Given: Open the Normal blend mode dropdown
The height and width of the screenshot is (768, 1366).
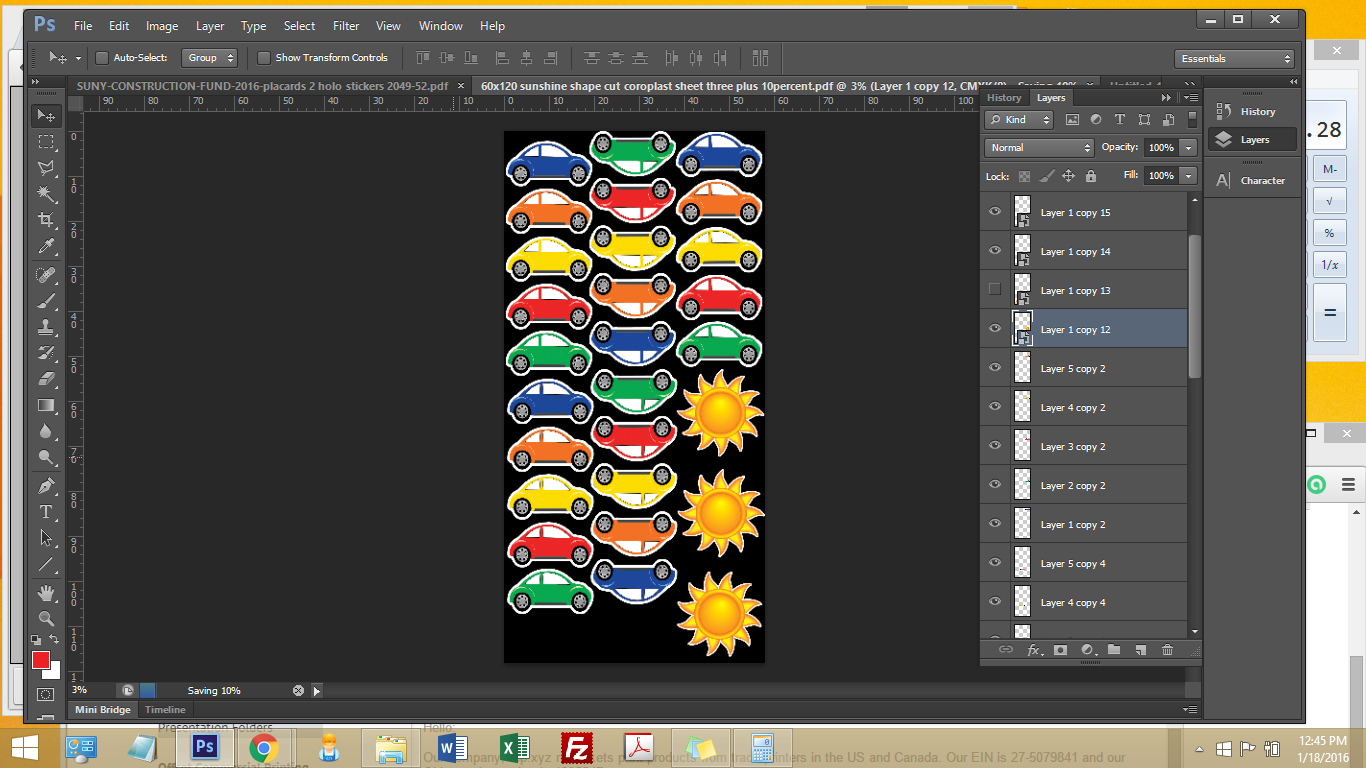Looking at the screenshot, I should coord(1040,147).
